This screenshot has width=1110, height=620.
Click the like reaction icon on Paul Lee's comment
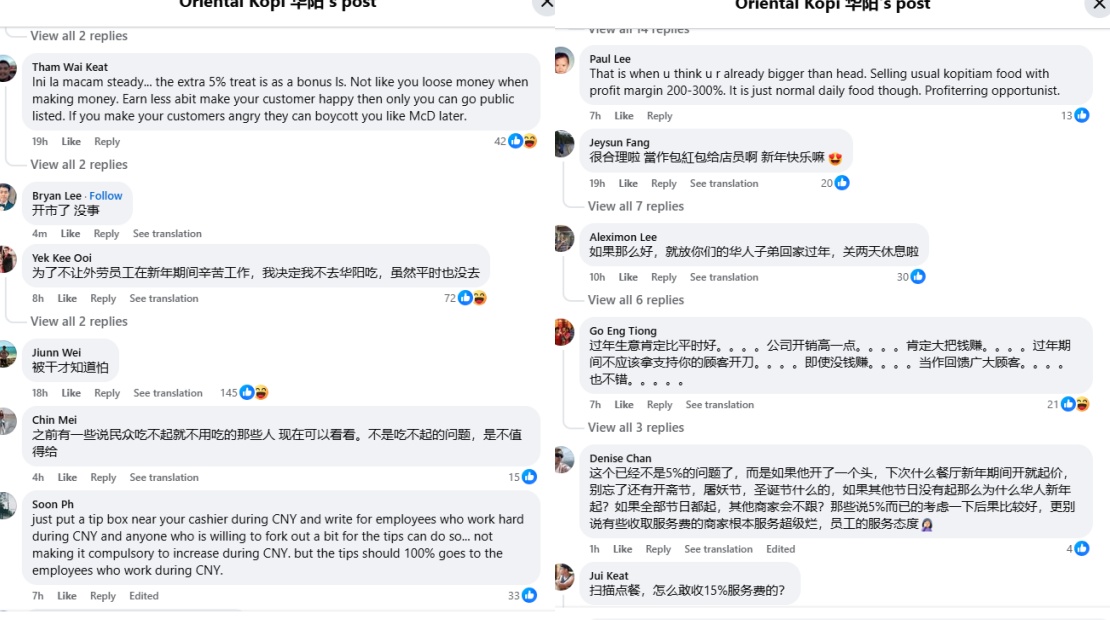coord(1082,115)
